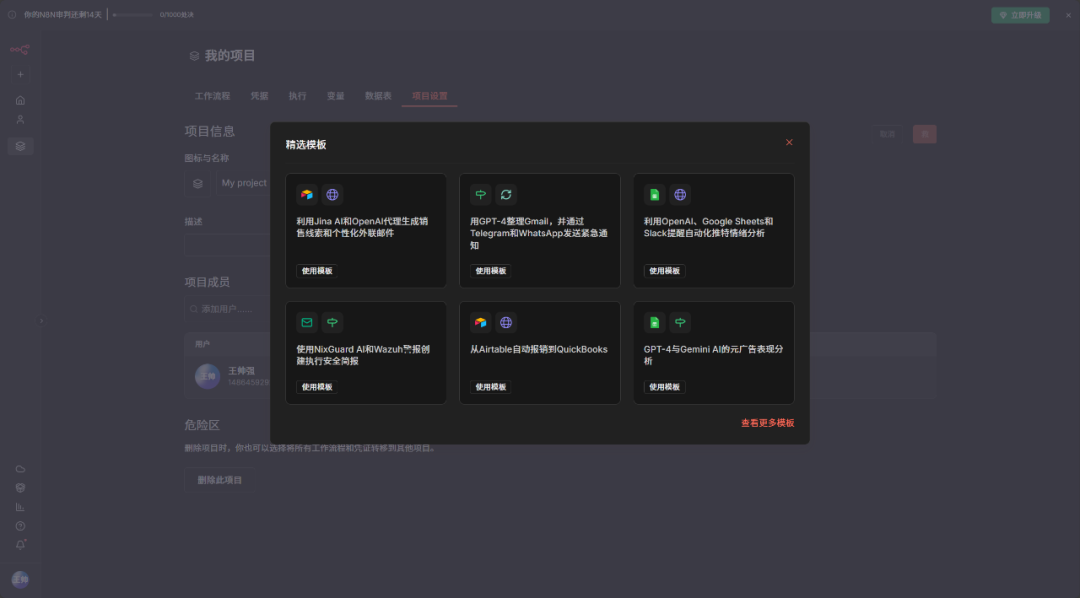The image size is (1080, 598).
Task: Click the 立即升级 upgrade button
Action: point(1020,15)
